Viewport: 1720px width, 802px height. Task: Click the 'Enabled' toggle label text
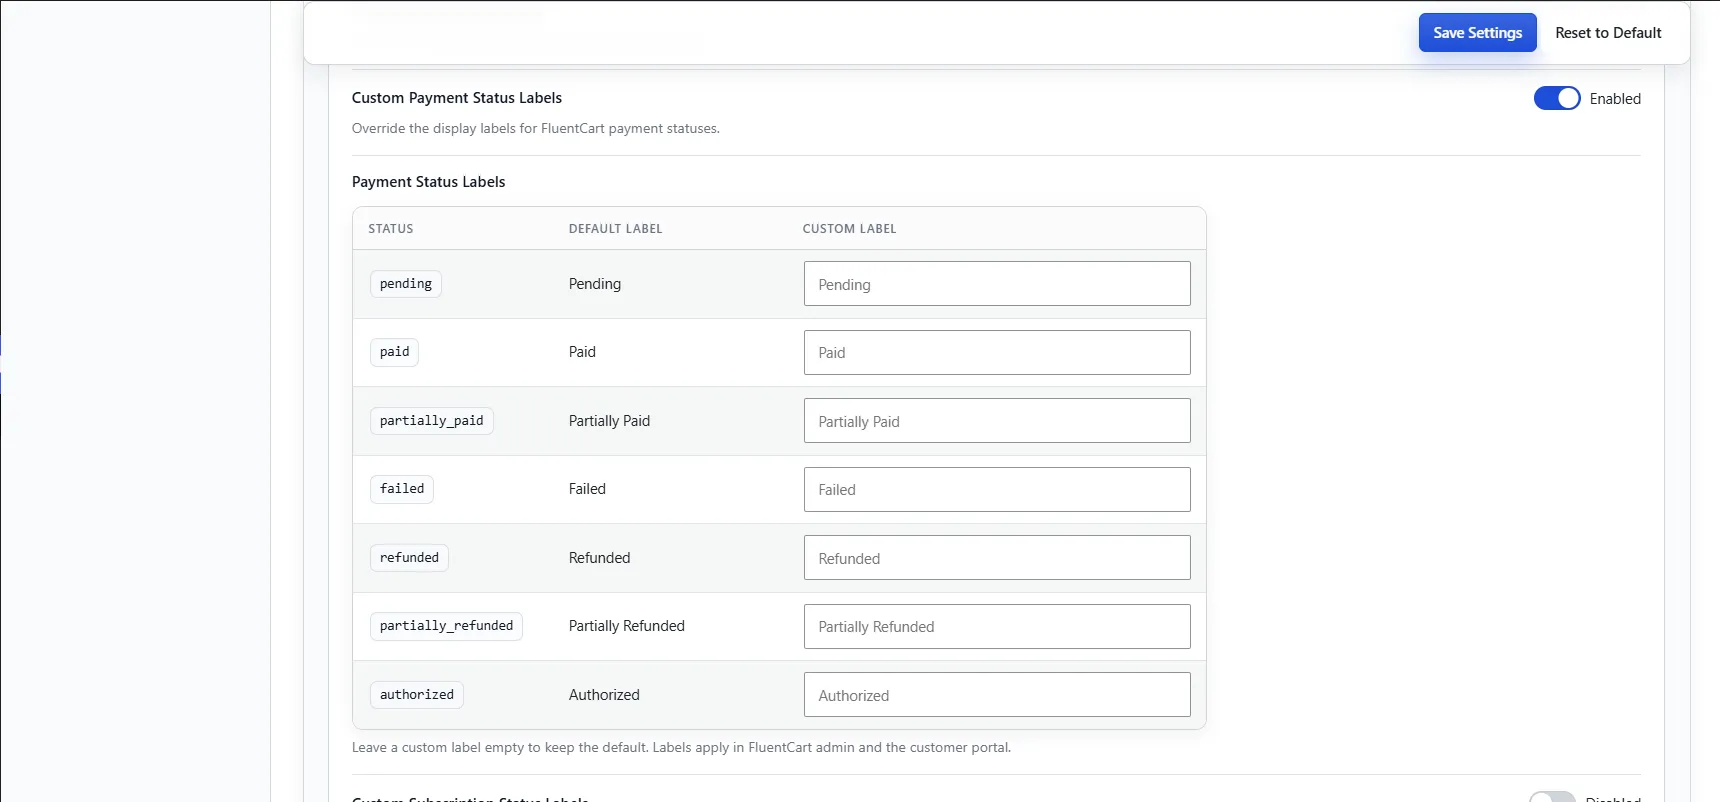[x=1615, y=99]
